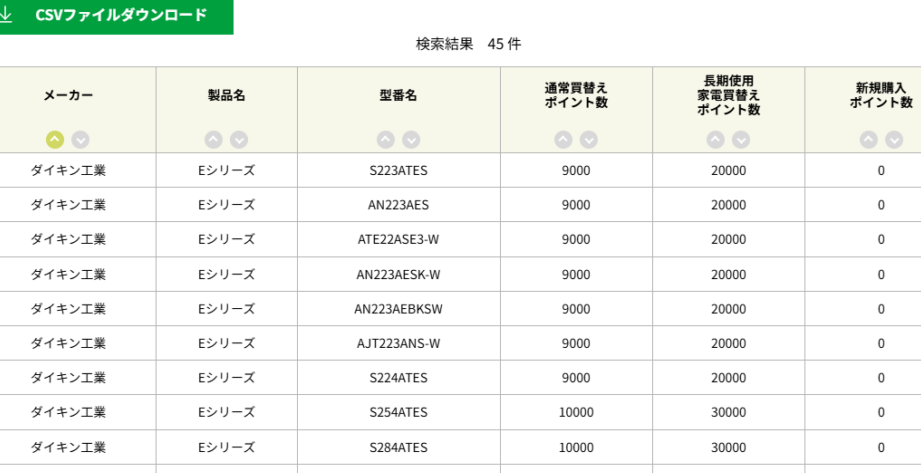Sort 通常買替えポイント数 descending

(589, 140)
